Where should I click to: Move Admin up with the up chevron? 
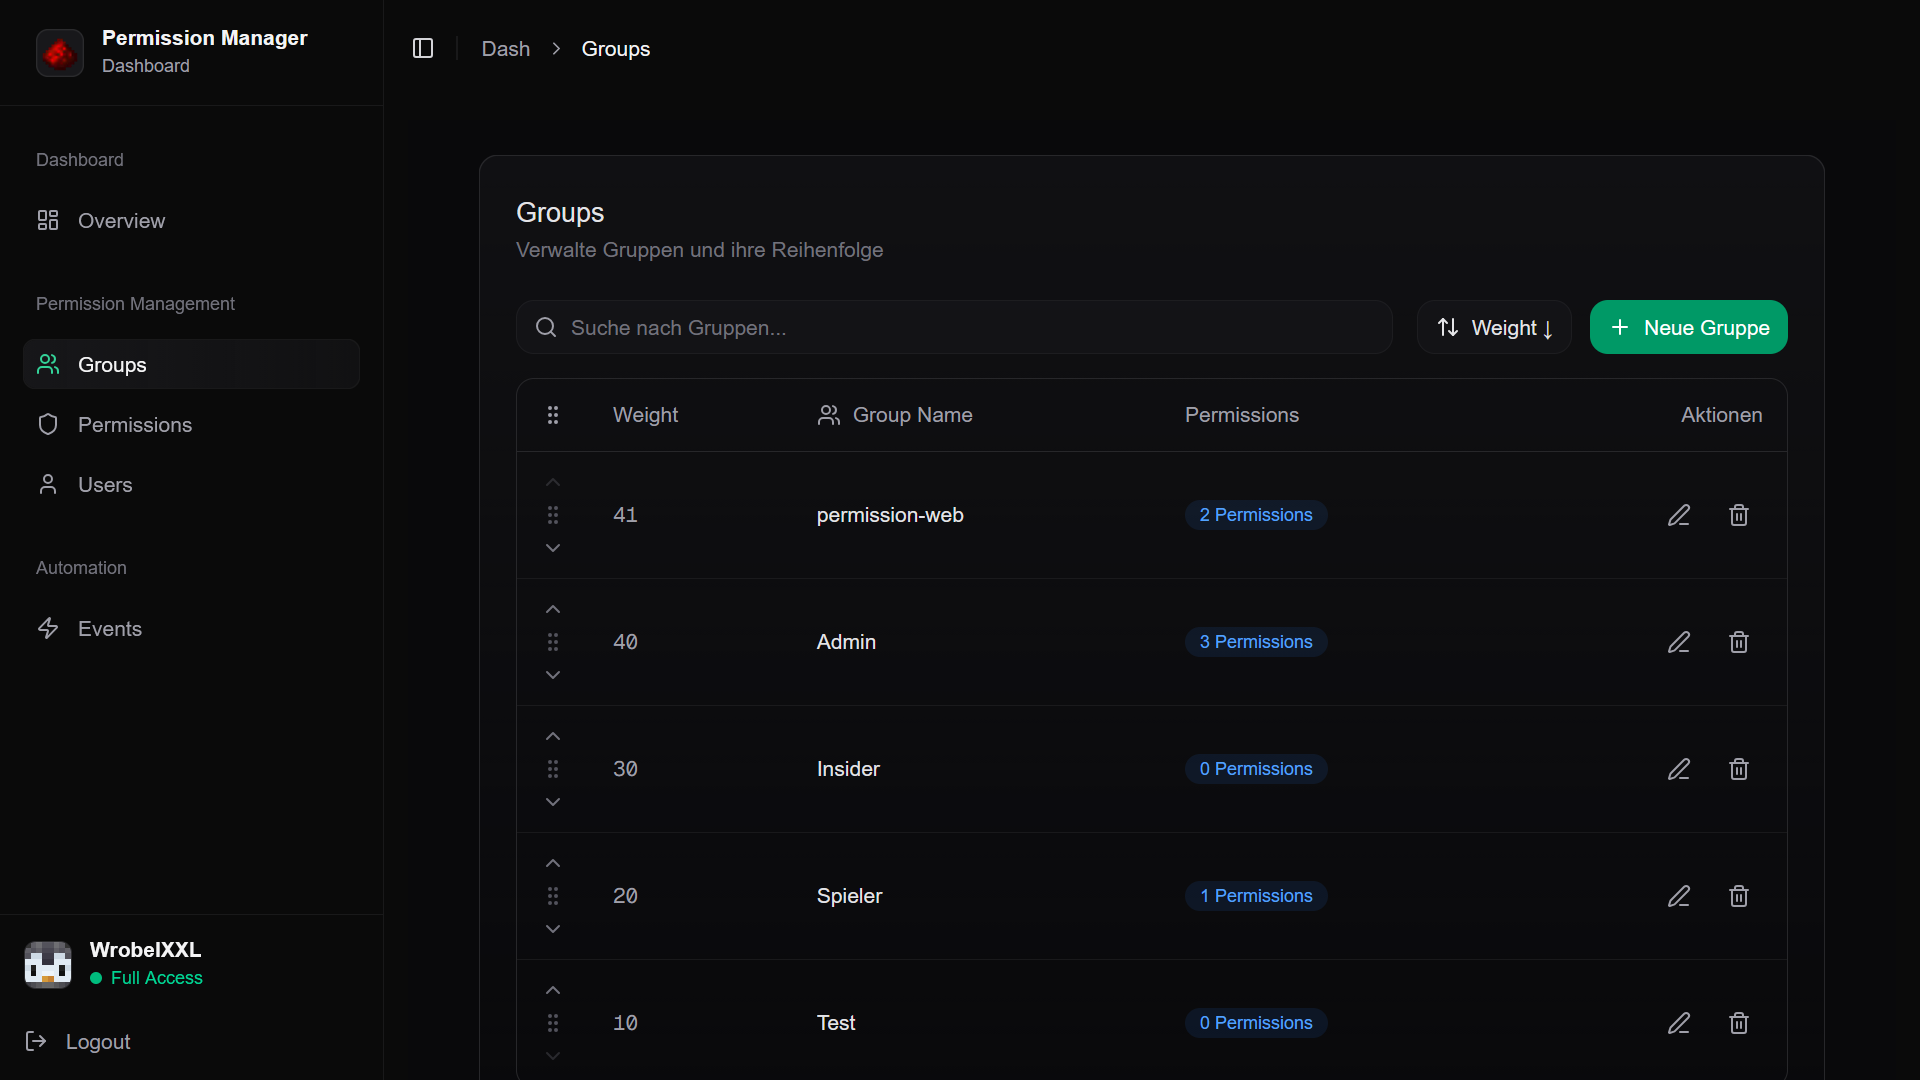(553, 609)
